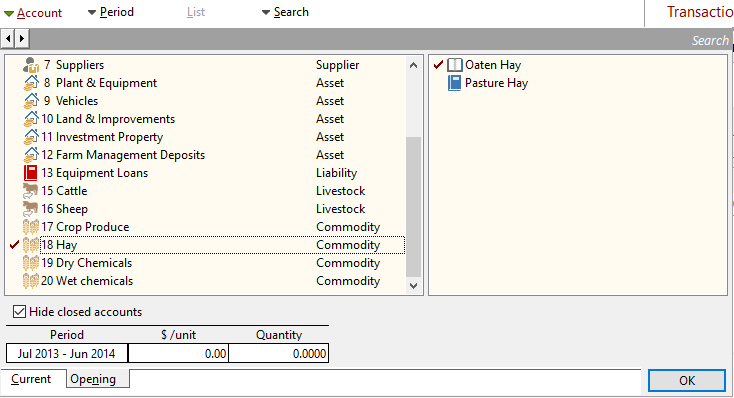The image size is (734, 398).
Task: Click the next arrow in navigation bar
Action: [22, 38]
